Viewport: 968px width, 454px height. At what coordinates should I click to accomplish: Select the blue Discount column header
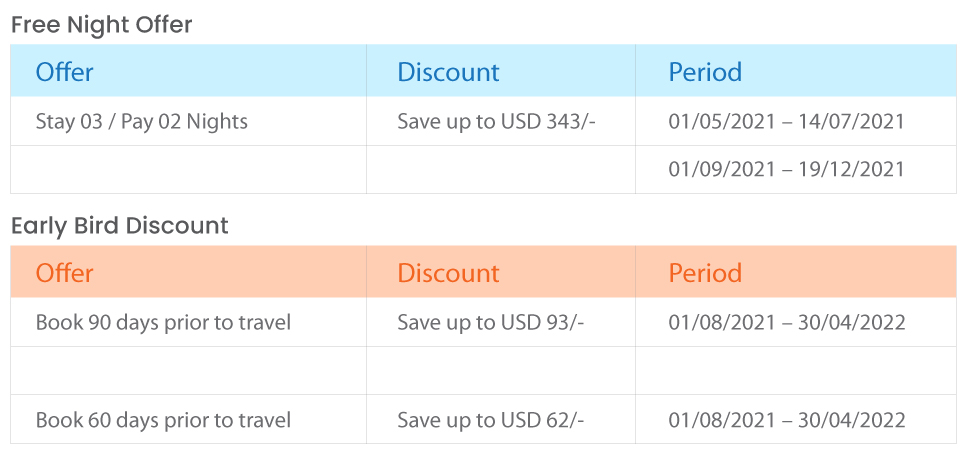tap(448, 72)
